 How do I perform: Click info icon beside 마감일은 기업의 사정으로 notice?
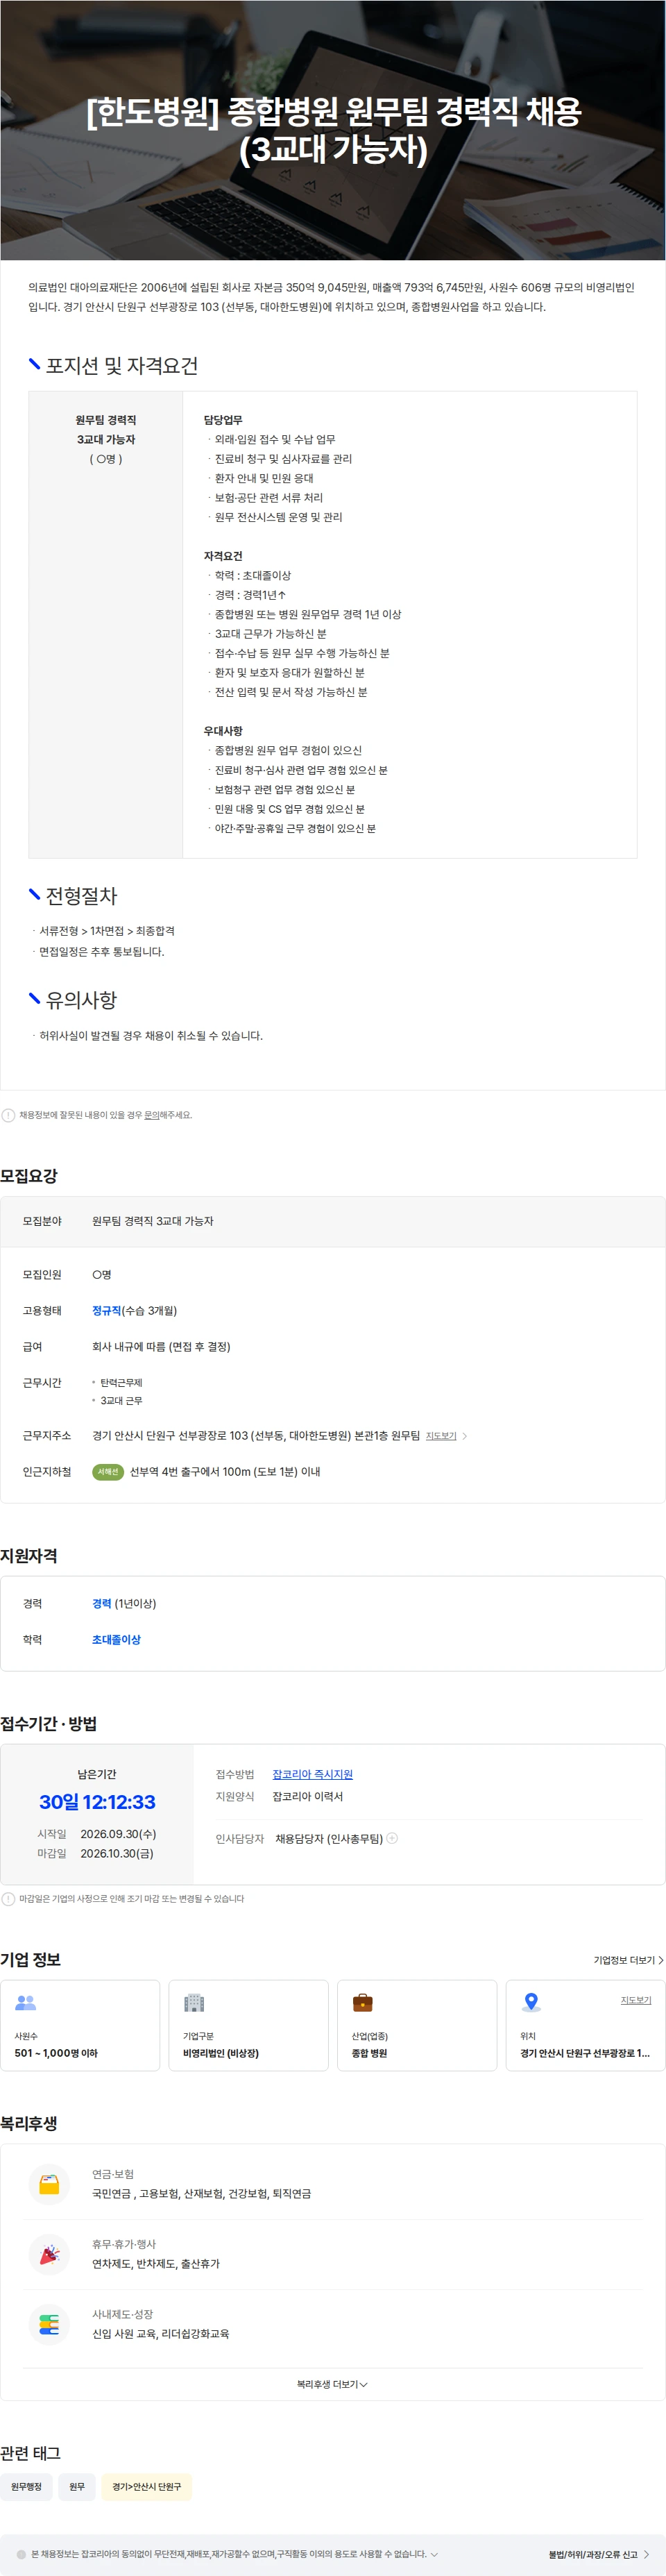point(8,1899)
